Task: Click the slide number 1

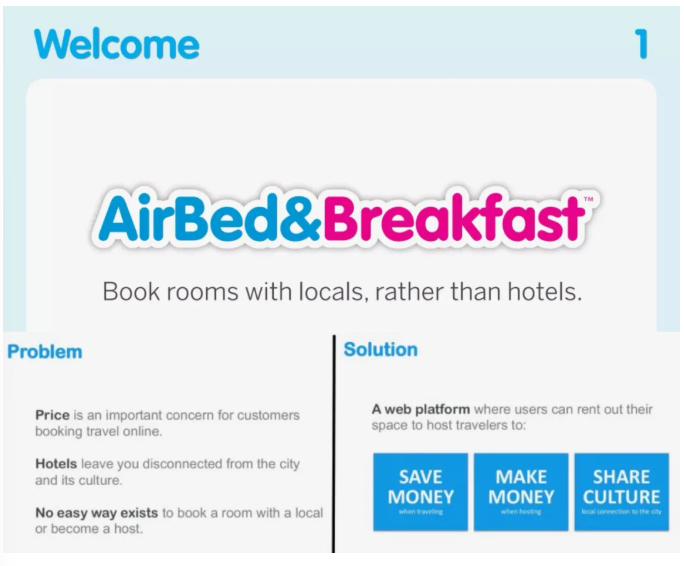Action: [x=641, y=44]
